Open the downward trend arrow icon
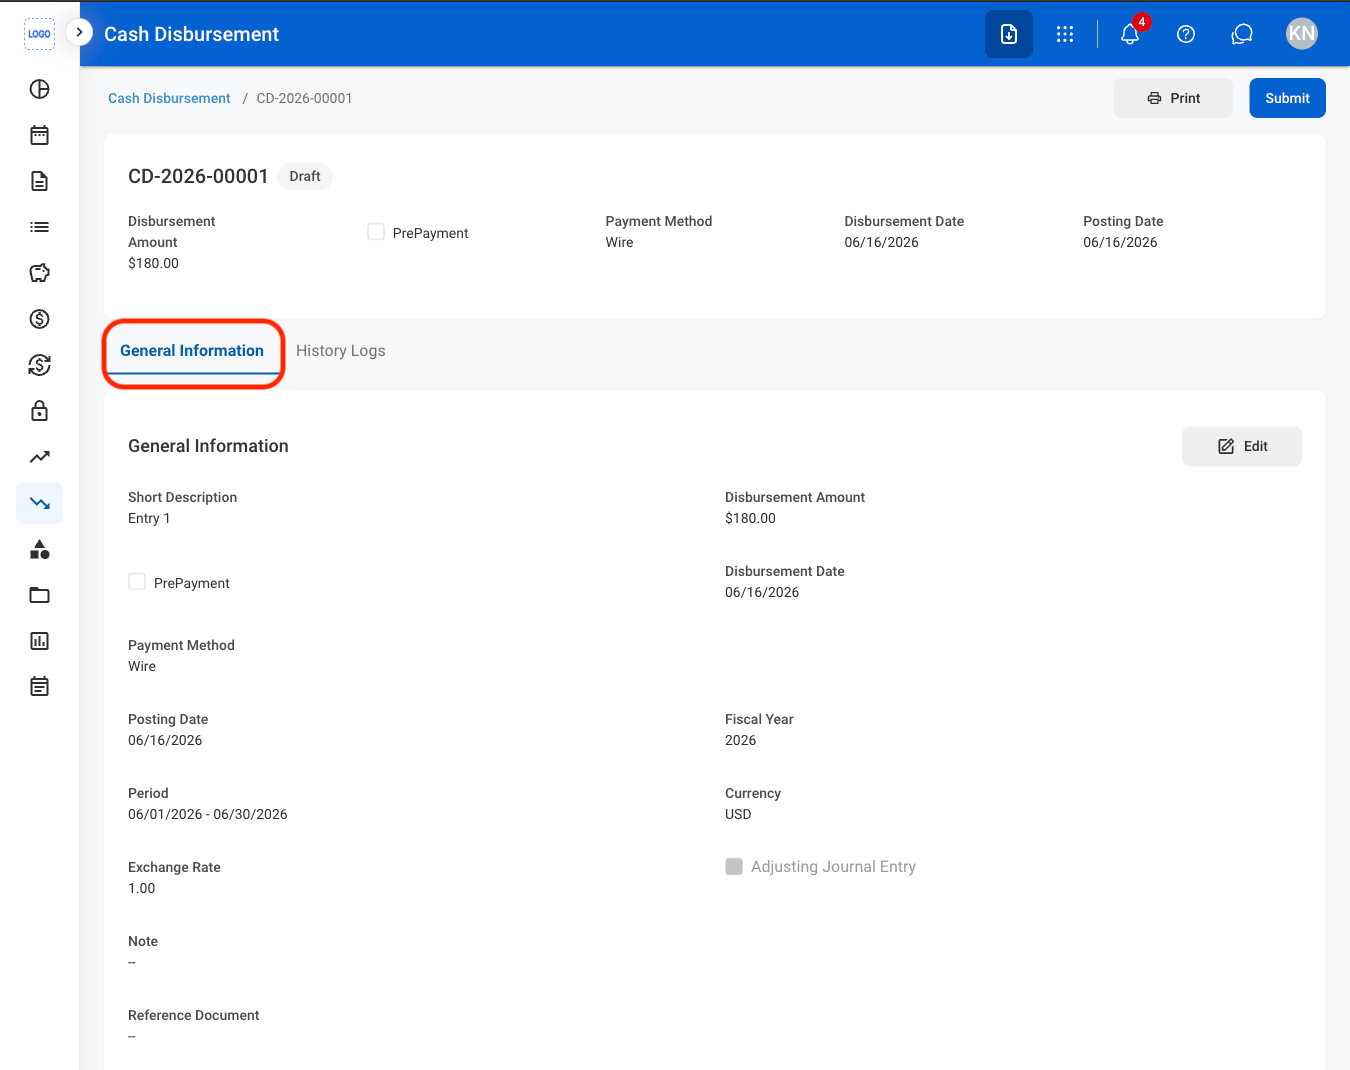Image resolution: width=1350 pixels, height=1070 pixels. tap(39, 503)
